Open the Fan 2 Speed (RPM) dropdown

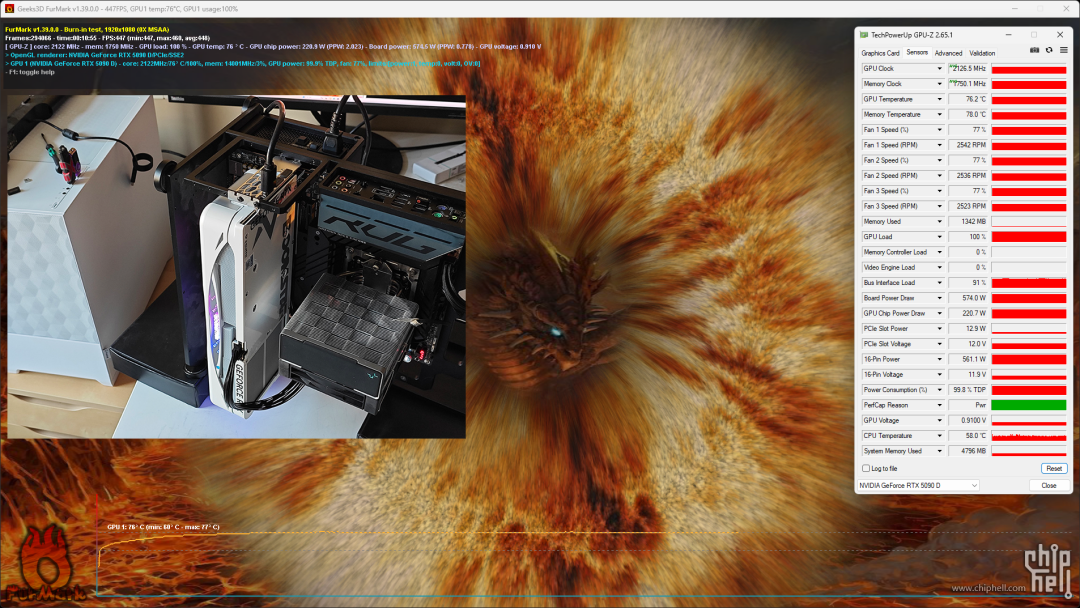(x=939, y=176)
